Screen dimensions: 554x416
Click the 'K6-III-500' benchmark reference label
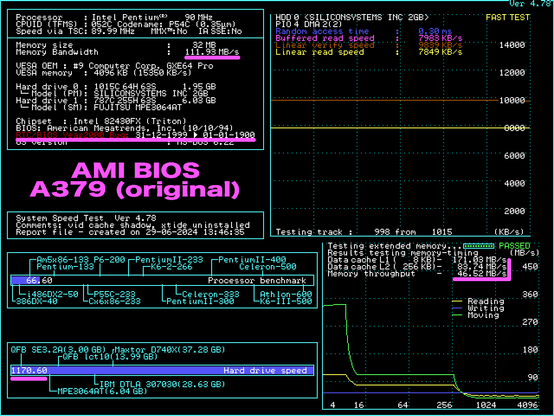(x=286, y=301)
